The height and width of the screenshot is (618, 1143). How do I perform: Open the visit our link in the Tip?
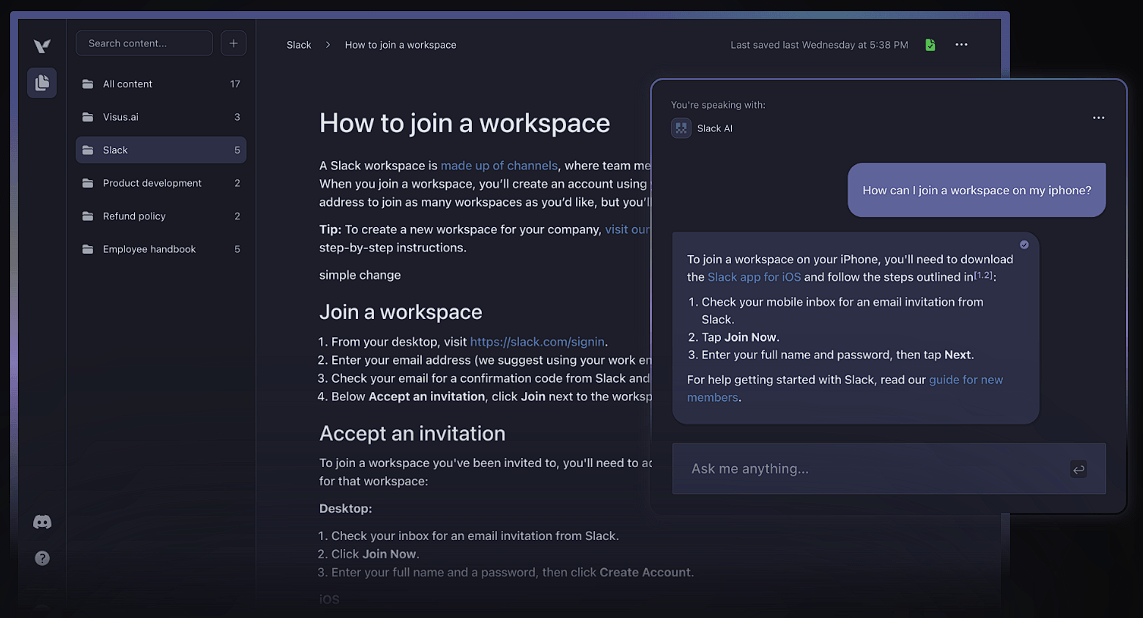tap(627, 230)
